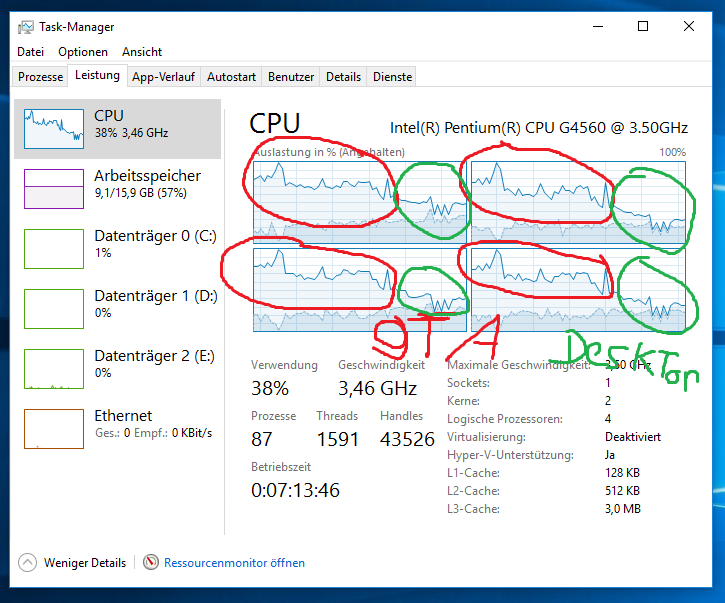Screen dimensions: 725x603
Task: Select the Arbeitsspeicher mini graph thumbnail
Action: (54, 189)
